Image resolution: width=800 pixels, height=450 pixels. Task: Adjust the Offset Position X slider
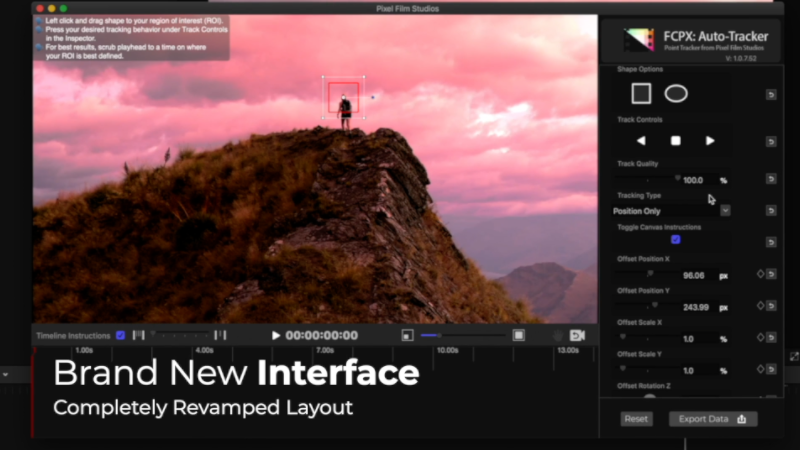coord(648,274)
